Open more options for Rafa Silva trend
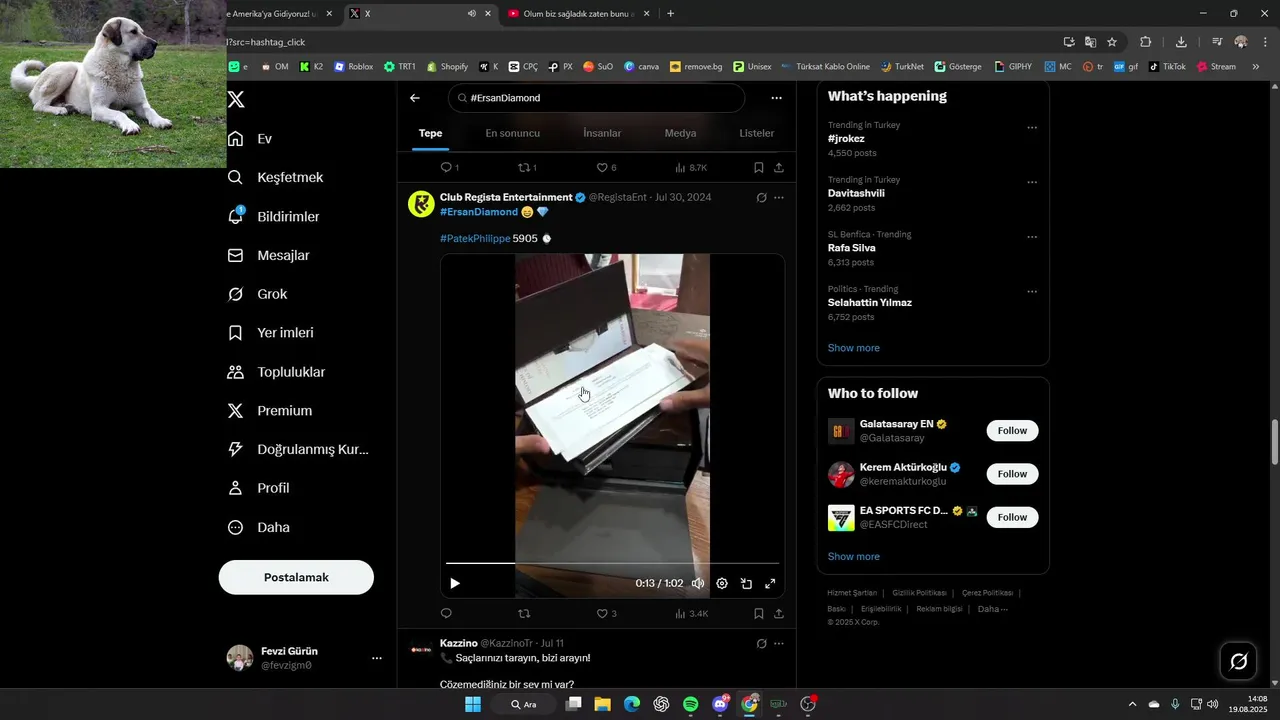 (x=1032, y=237)
